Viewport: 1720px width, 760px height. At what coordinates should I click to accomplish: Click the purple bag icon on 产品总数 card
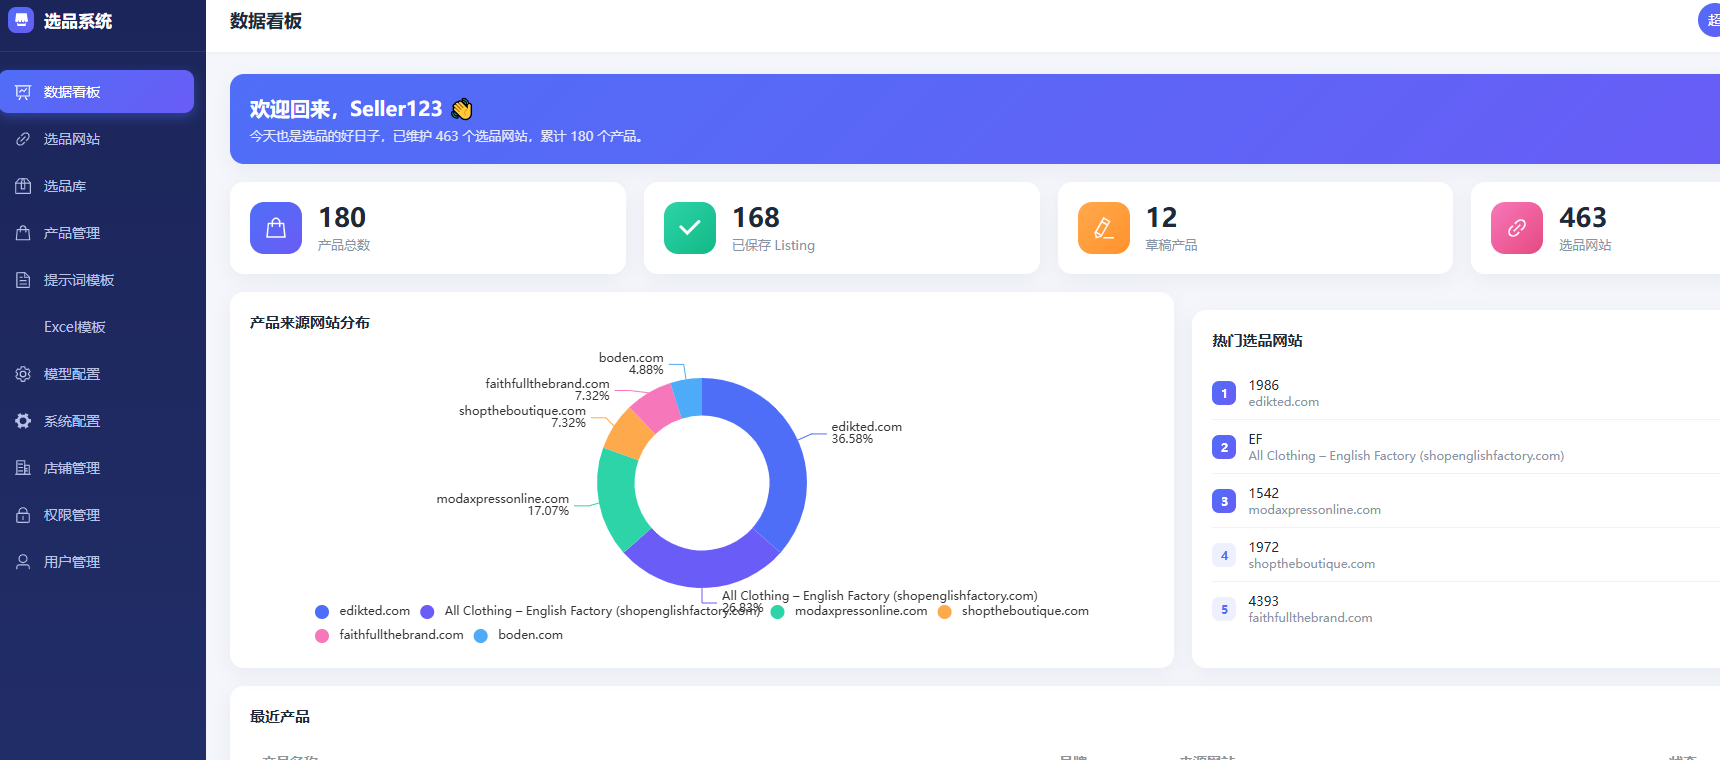tap(276, 228)
